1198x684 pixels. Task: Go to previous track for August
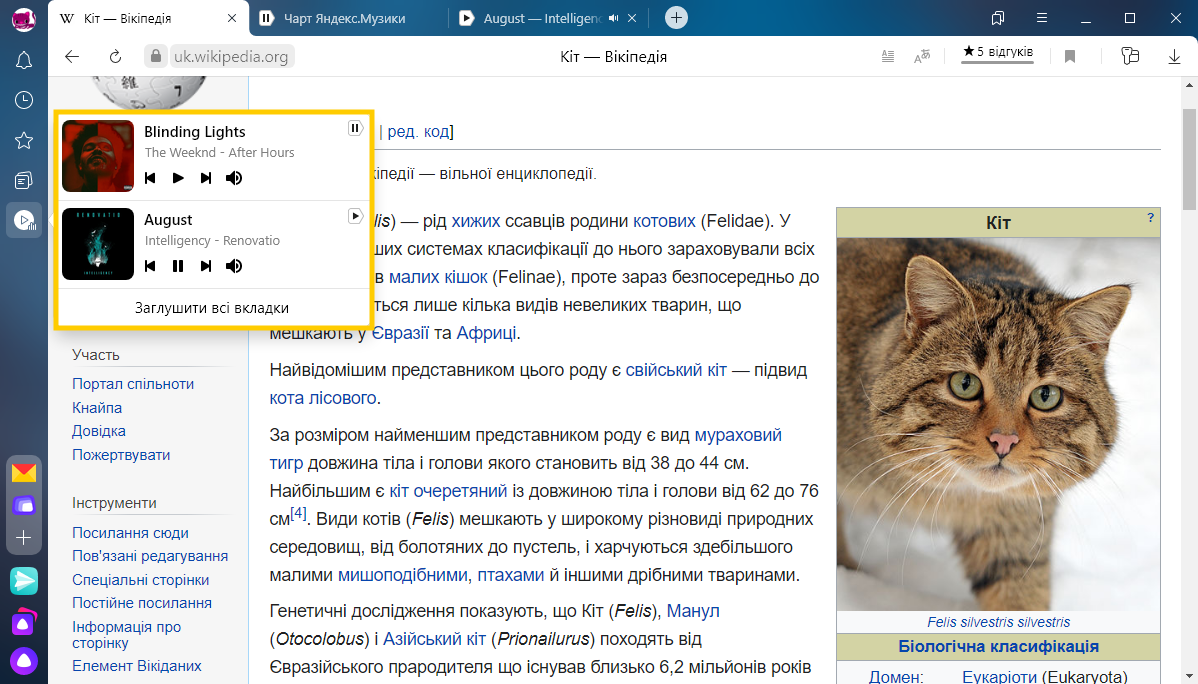tap(151, 266)
